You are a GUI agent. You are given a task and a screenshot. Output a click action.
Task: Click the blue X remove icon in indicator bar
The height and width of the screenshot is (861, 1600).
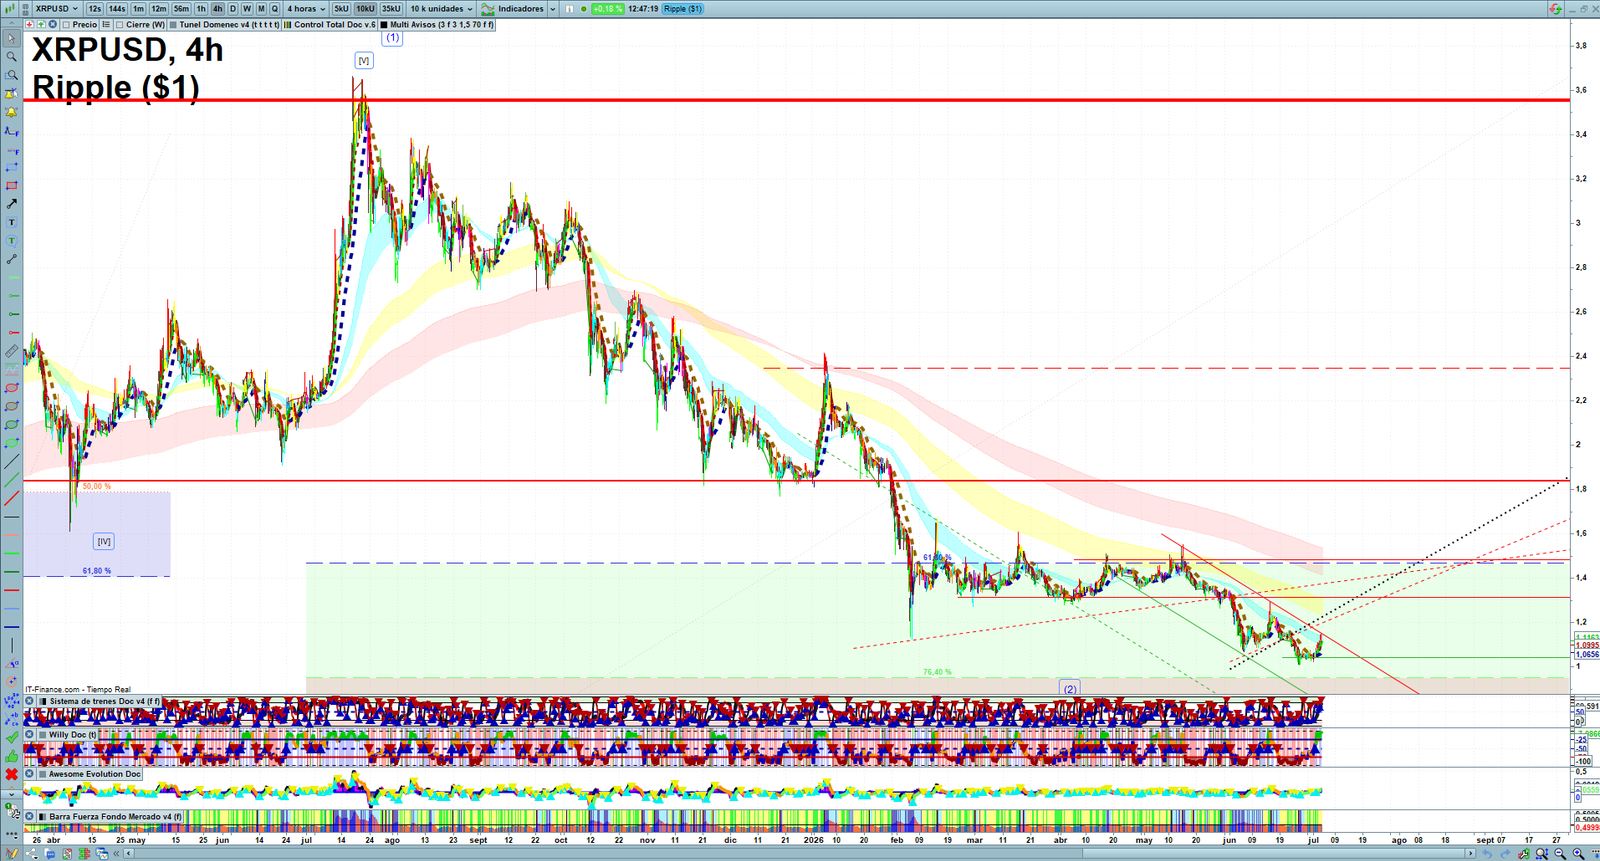52,24
